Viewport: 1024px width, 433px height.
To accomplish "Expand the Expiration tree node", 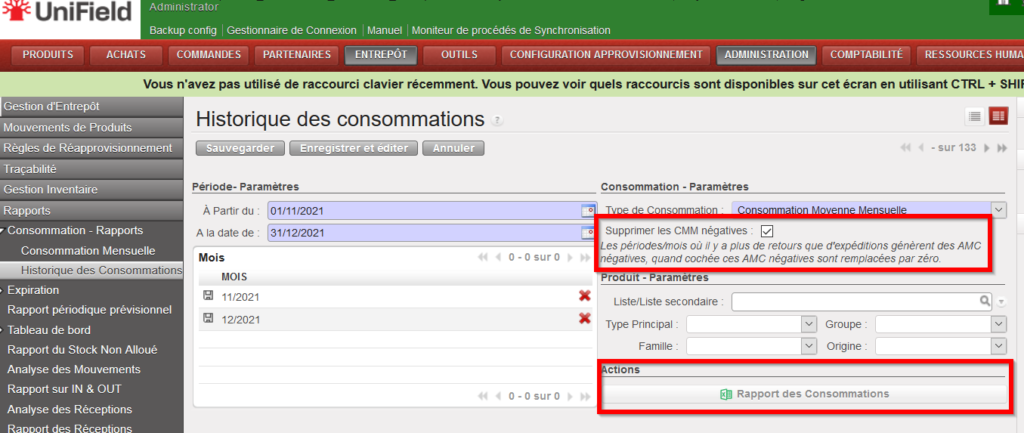I will [x=3, y=290].
